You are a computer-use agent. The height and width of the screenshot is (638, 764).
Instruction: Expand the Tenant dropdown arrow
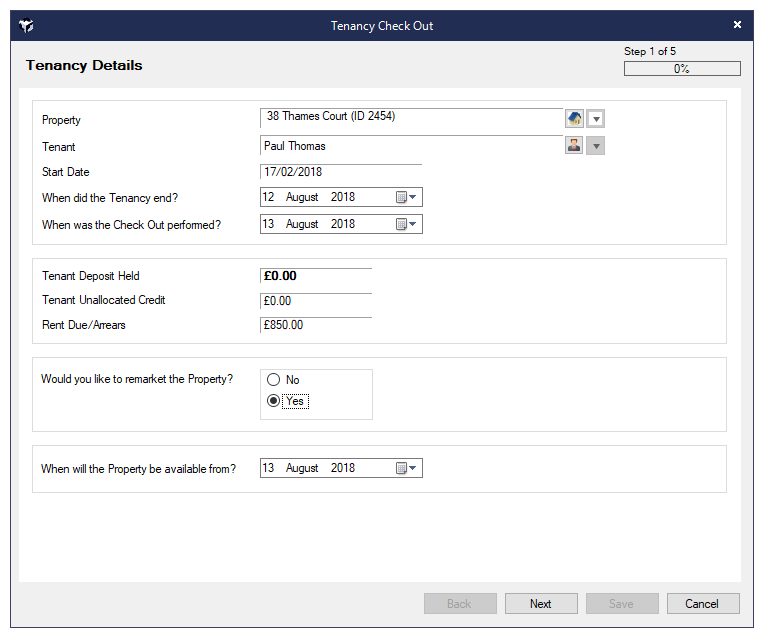[596, 146]
